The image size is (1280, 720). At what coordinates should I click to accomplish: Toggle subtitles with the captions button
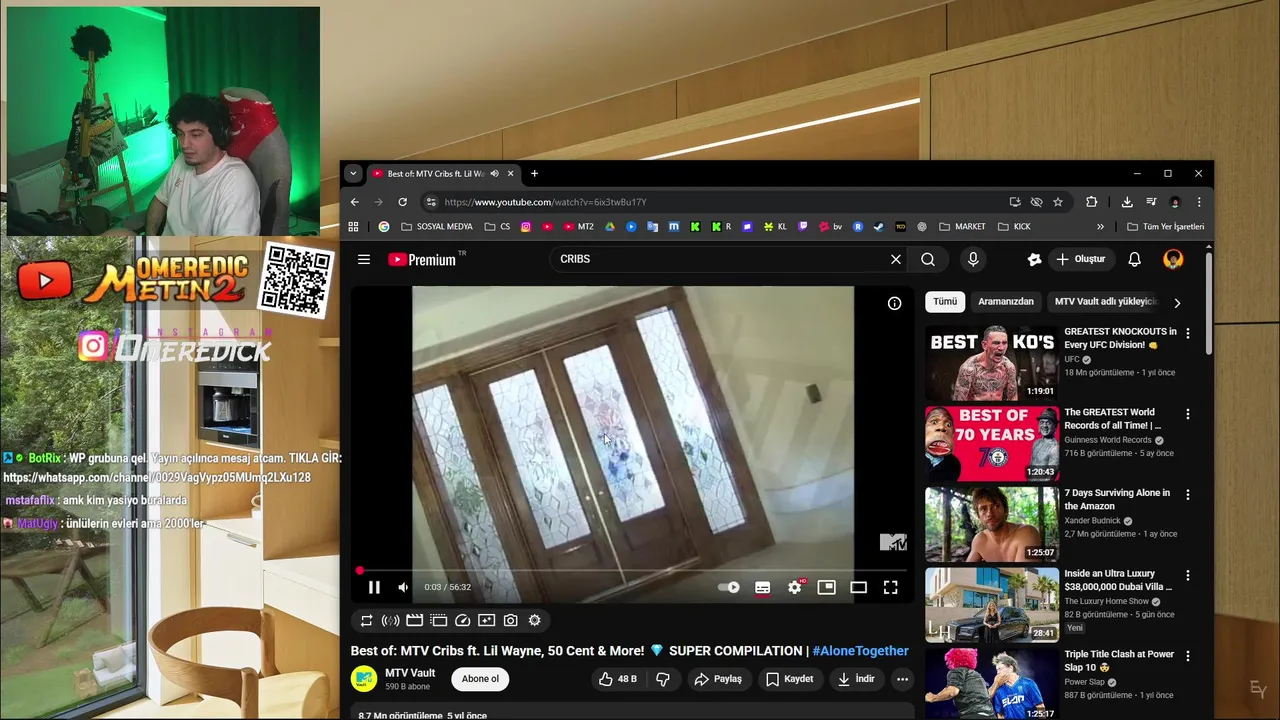click(762, 588)
